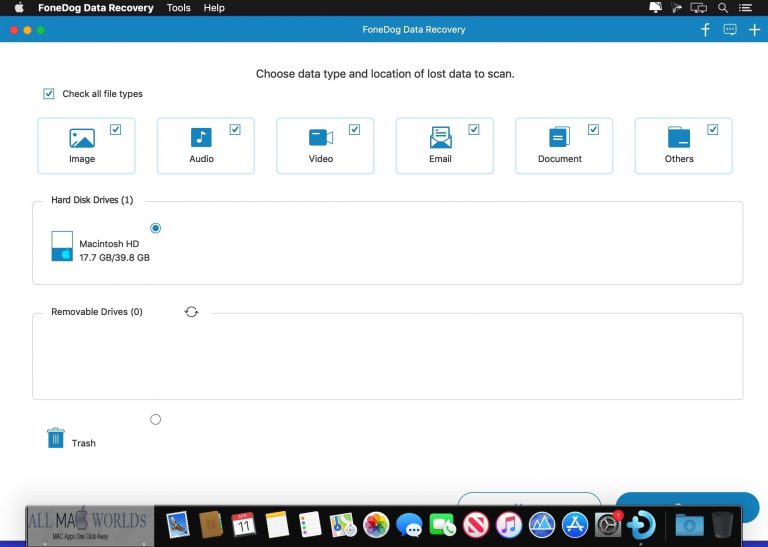The width and height of the screenshot is (768, 547).
Task: Select the Macintosh HD radio button
Action: pyautogui.click(x=155, y=228)
